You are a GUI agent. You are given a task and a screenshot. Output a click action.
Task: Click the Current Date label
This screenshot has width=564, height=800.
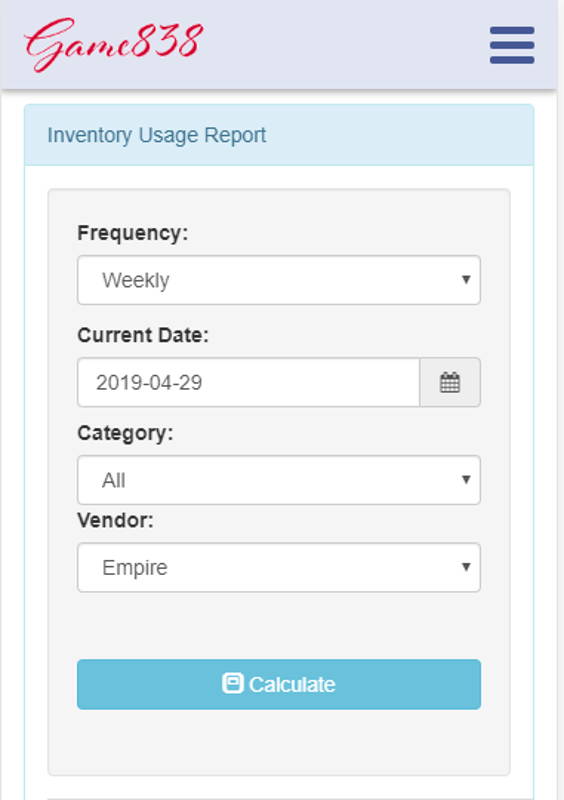pyautogui.click(x=143, y=335)
